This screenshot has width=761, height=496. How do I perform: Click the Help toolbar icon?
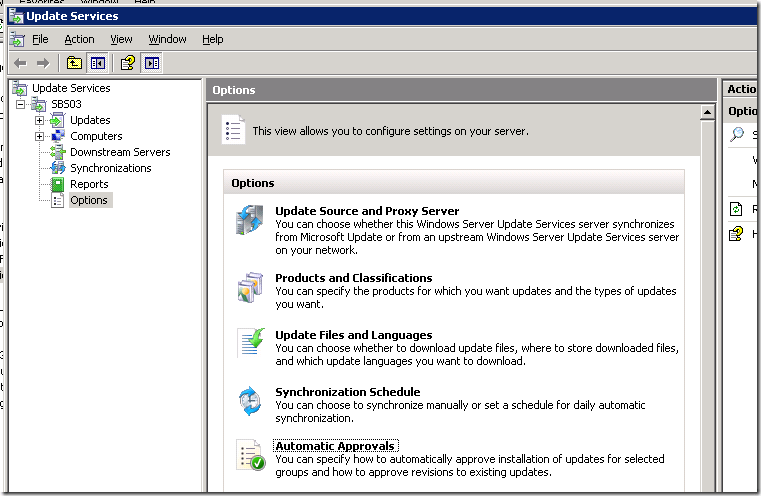pyautogui.click(x=128, y=63)
